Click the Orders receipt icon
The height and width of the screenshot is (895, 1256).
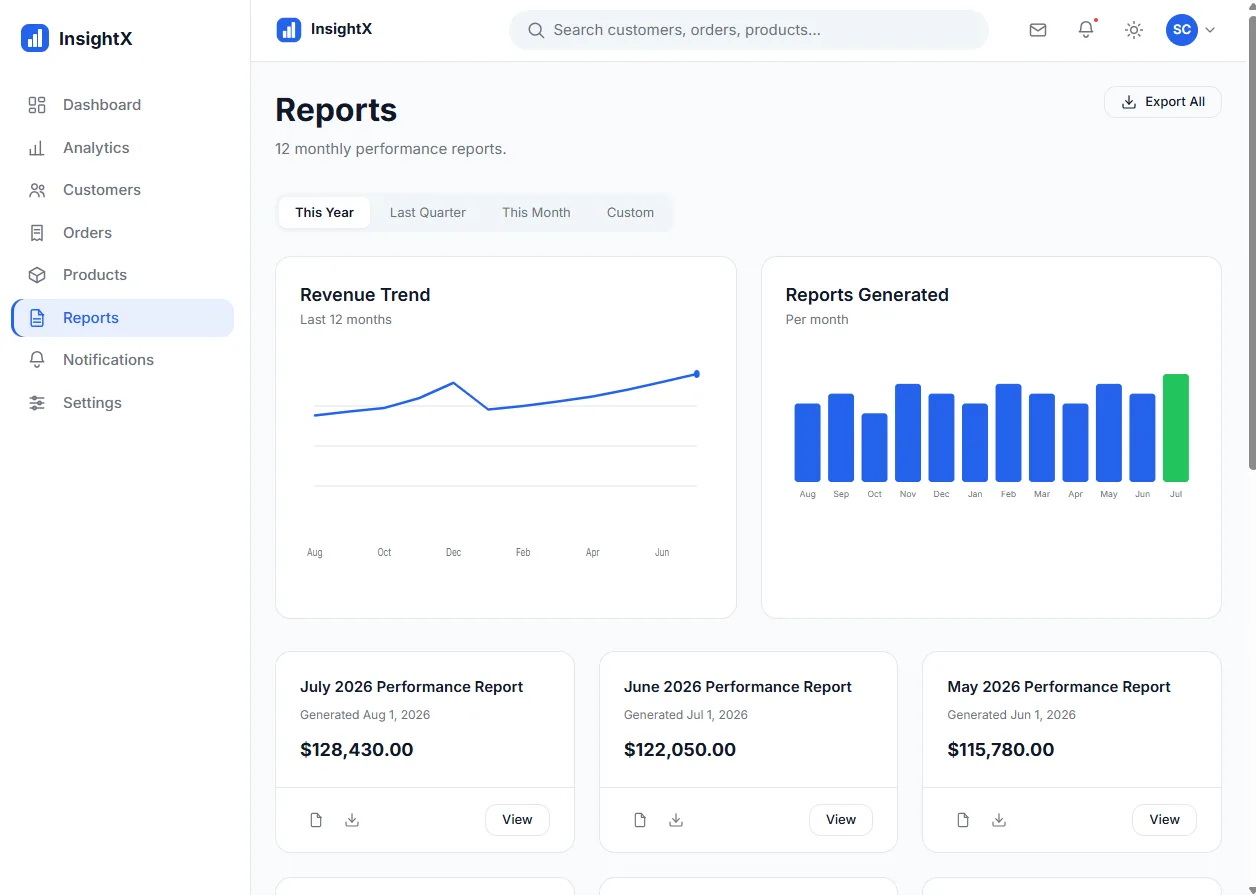(37, 233)
